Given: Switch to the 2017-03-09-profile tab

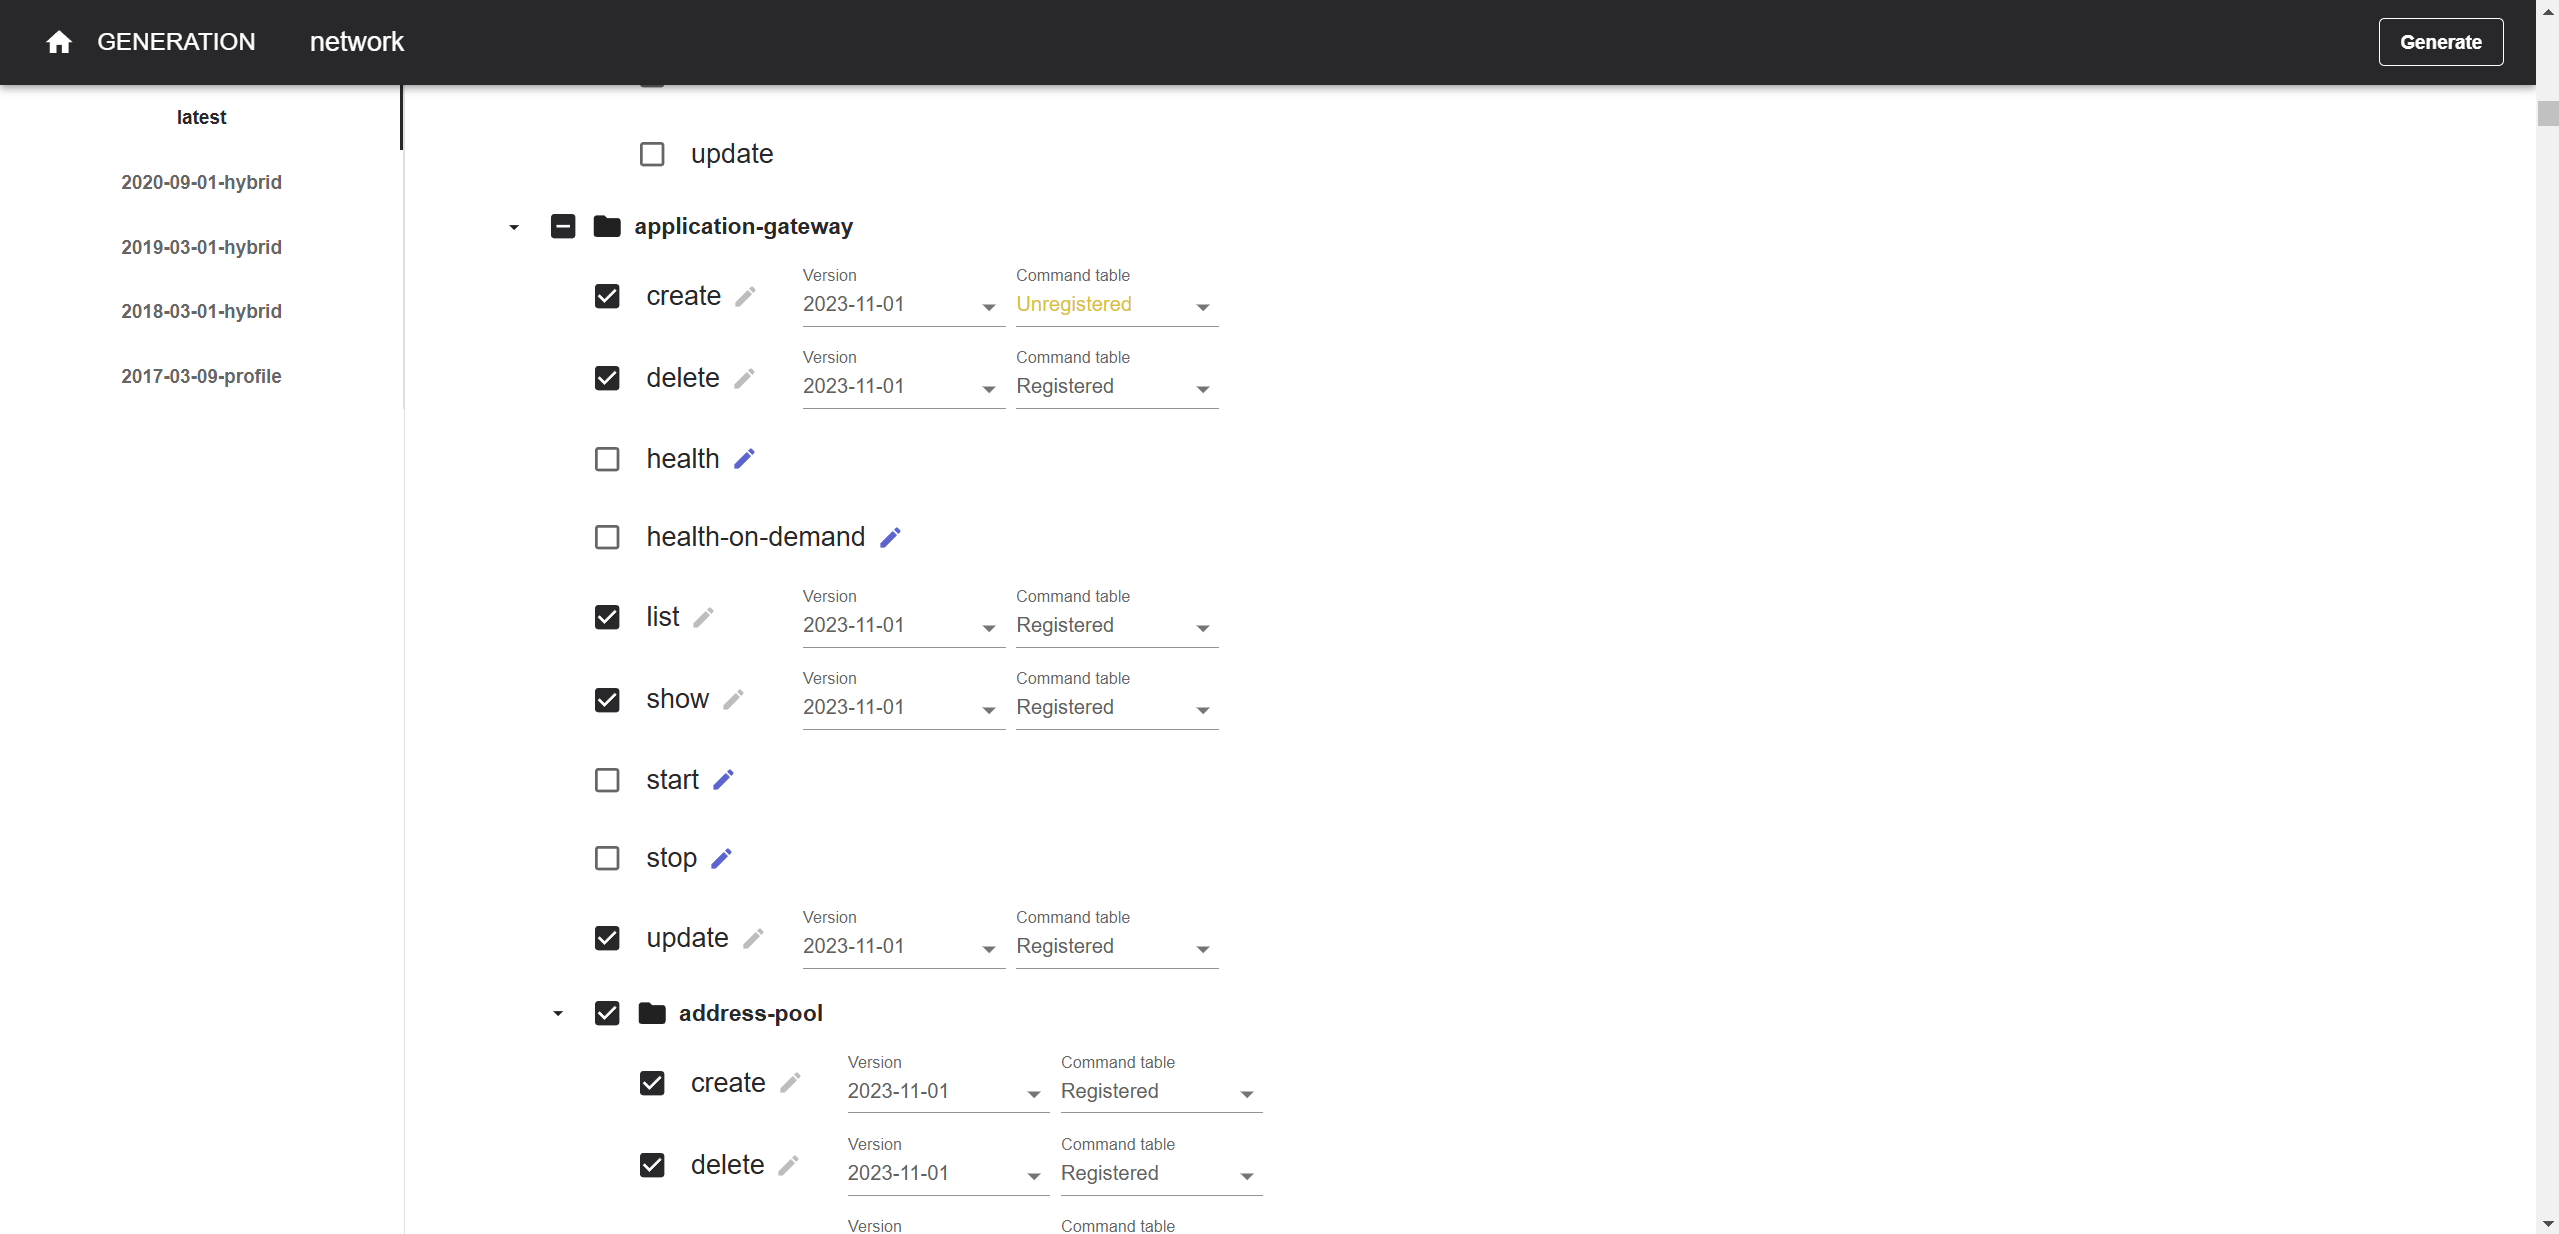Looking at the screenshot, I should (x=201, y=376).
